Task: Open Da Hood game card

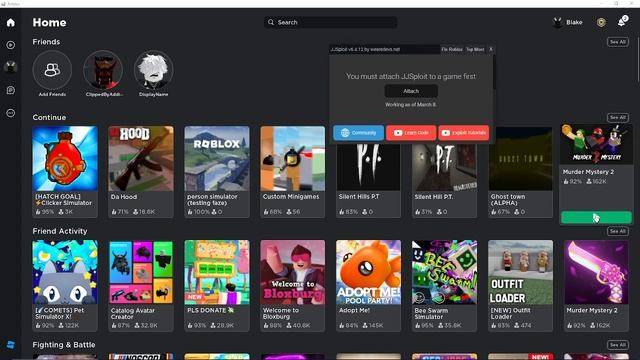Action: pos(141,171)
